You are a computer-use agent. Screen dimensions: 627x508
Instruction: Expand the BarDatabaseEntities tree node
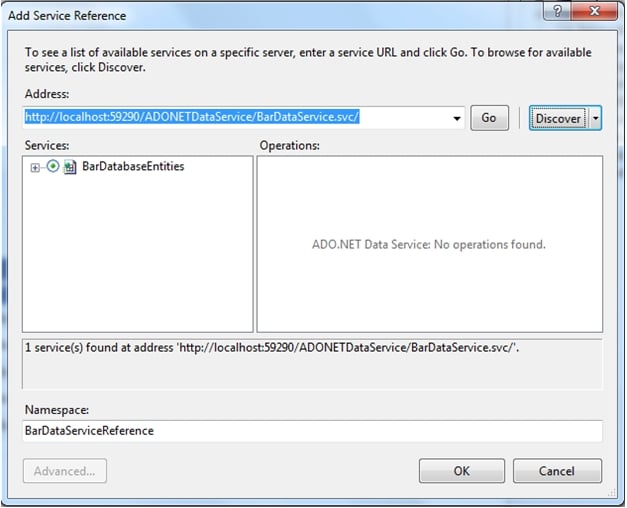tap(35, 168)
